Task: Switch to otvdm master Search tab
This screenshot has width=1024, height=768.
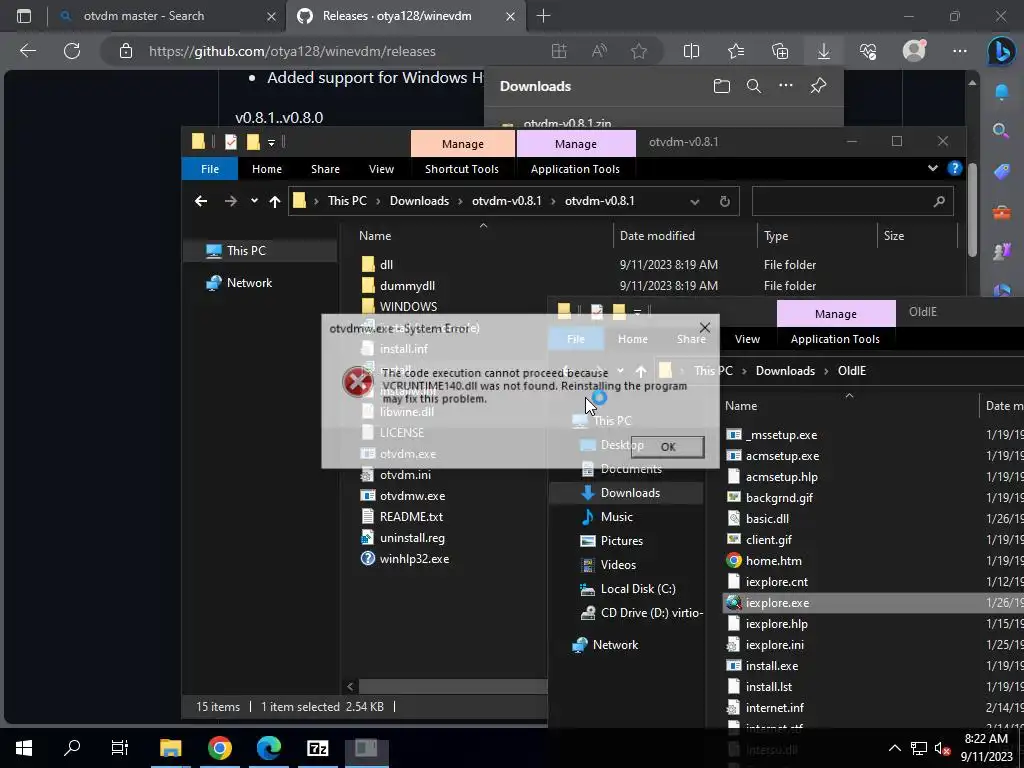Action: tap(144, 16)
